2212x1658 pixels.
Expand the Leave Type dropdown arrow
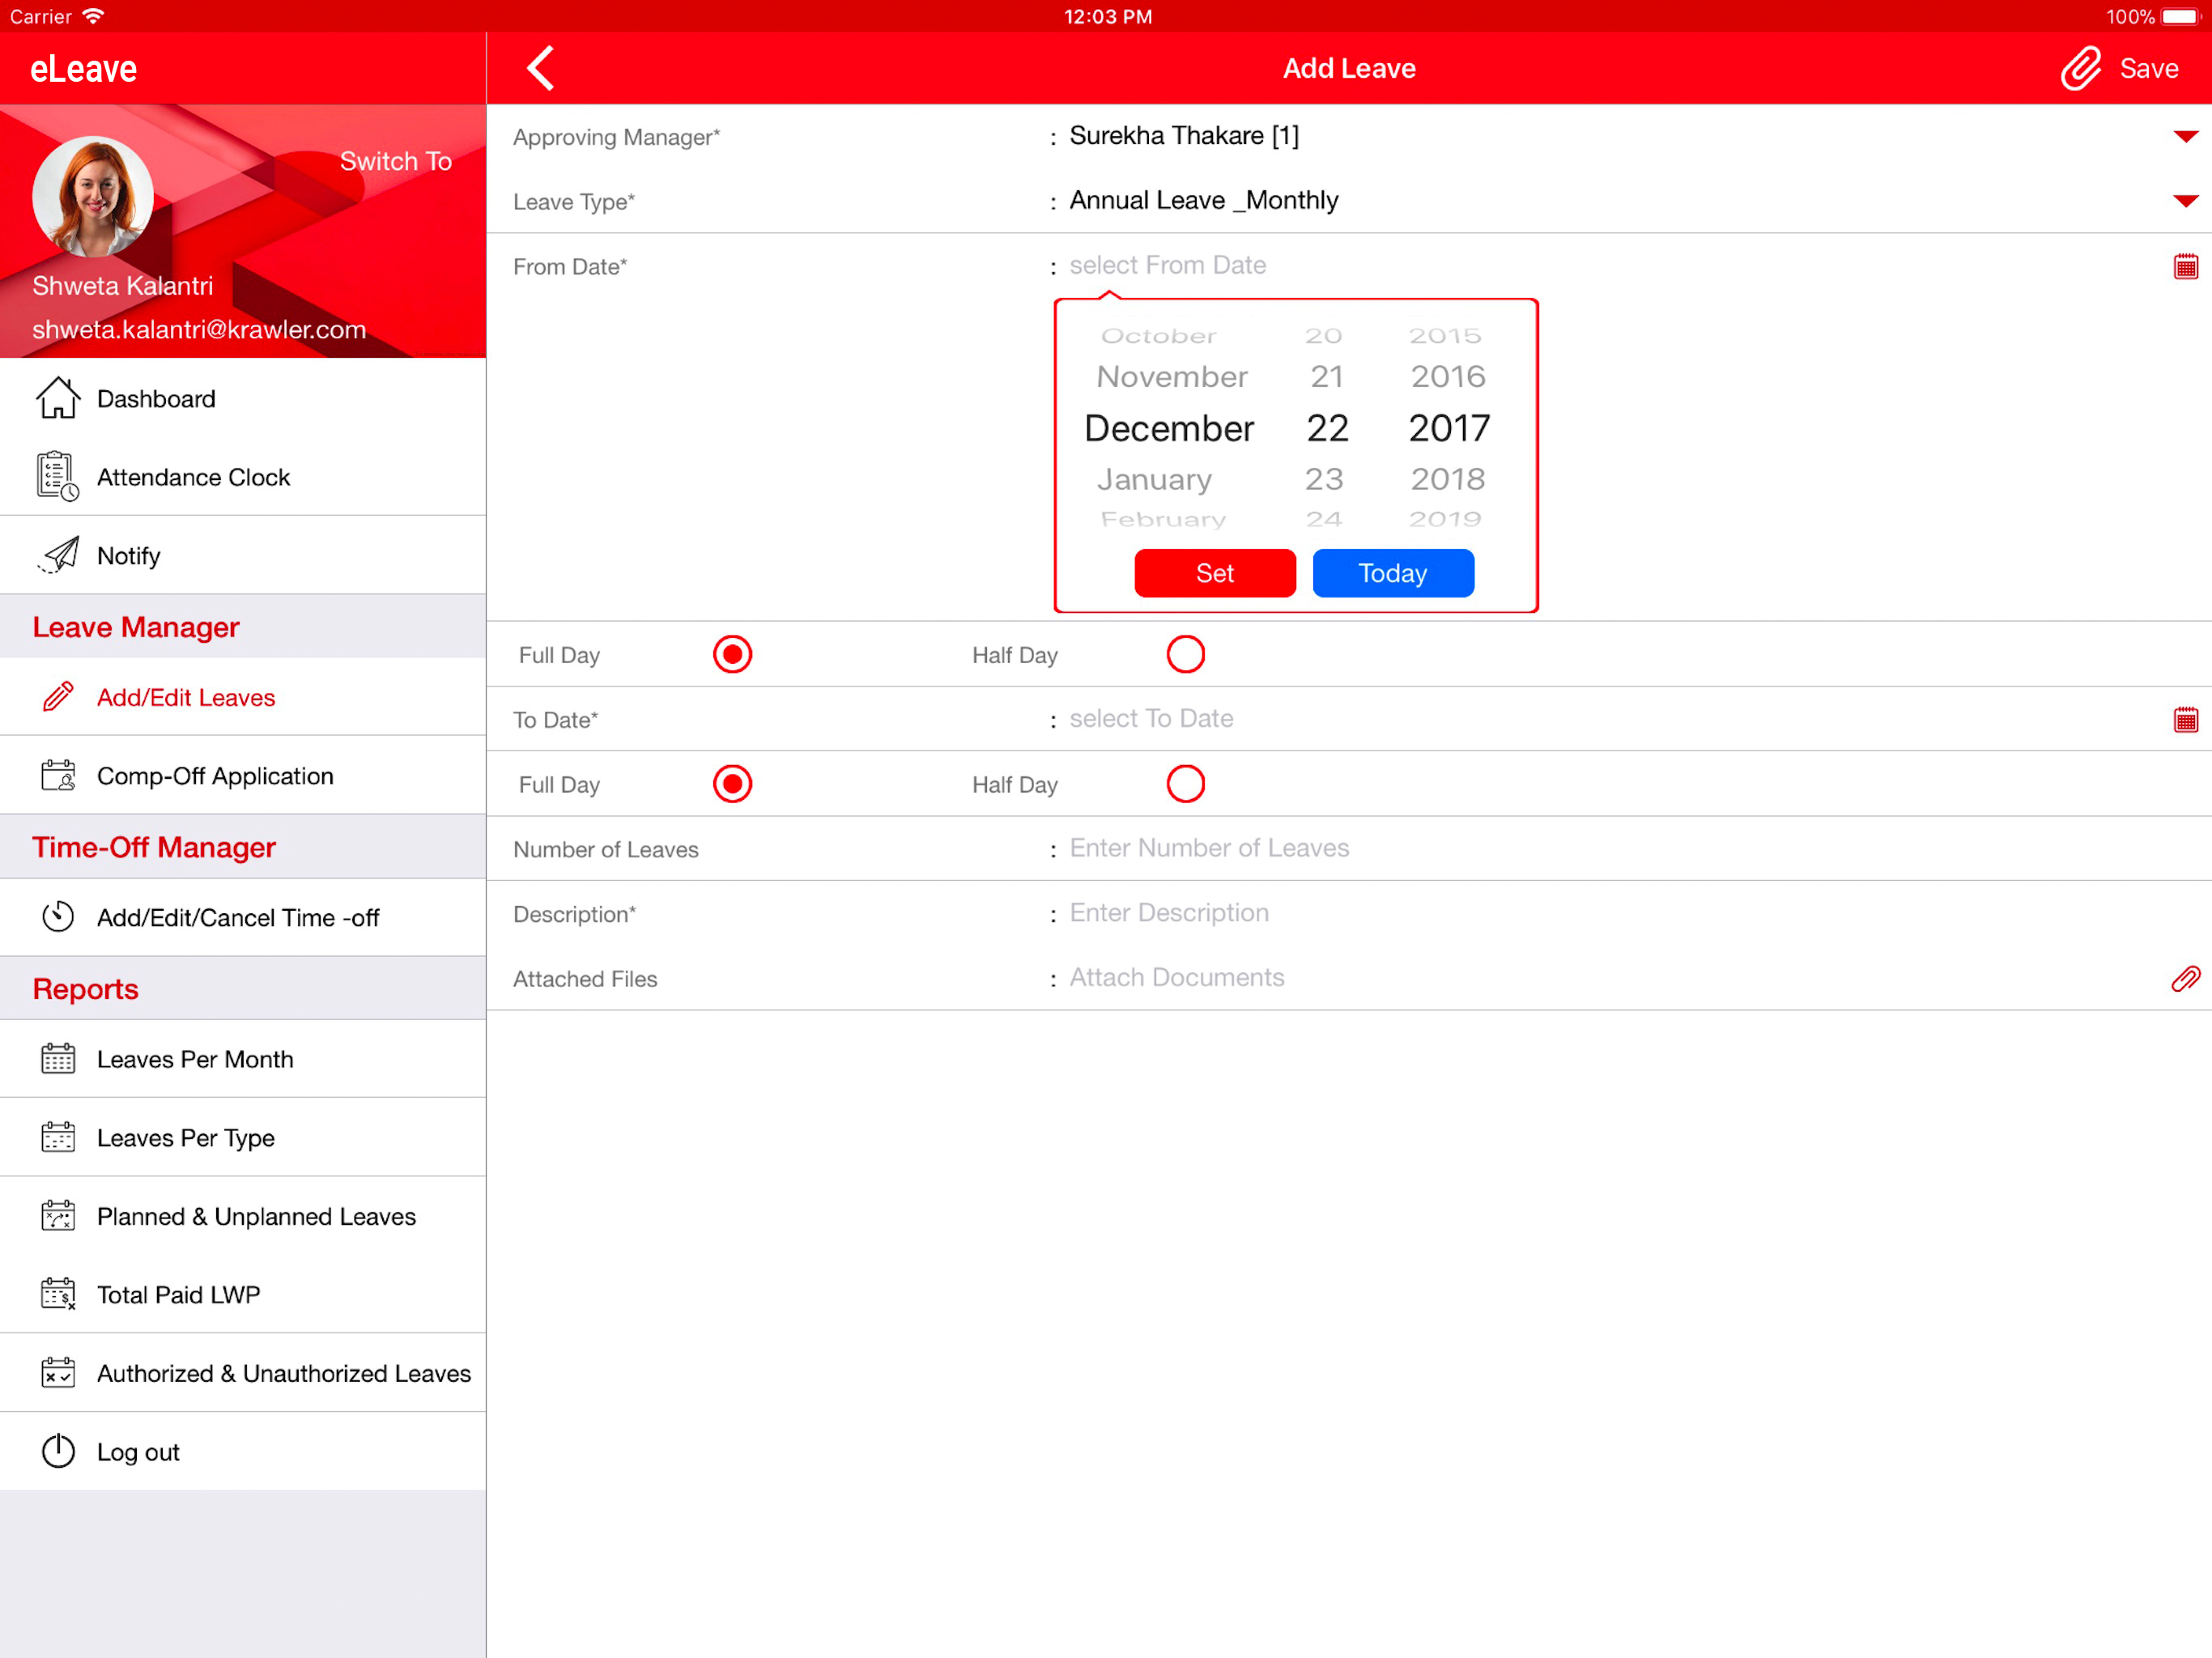(x=2185, y=202)
